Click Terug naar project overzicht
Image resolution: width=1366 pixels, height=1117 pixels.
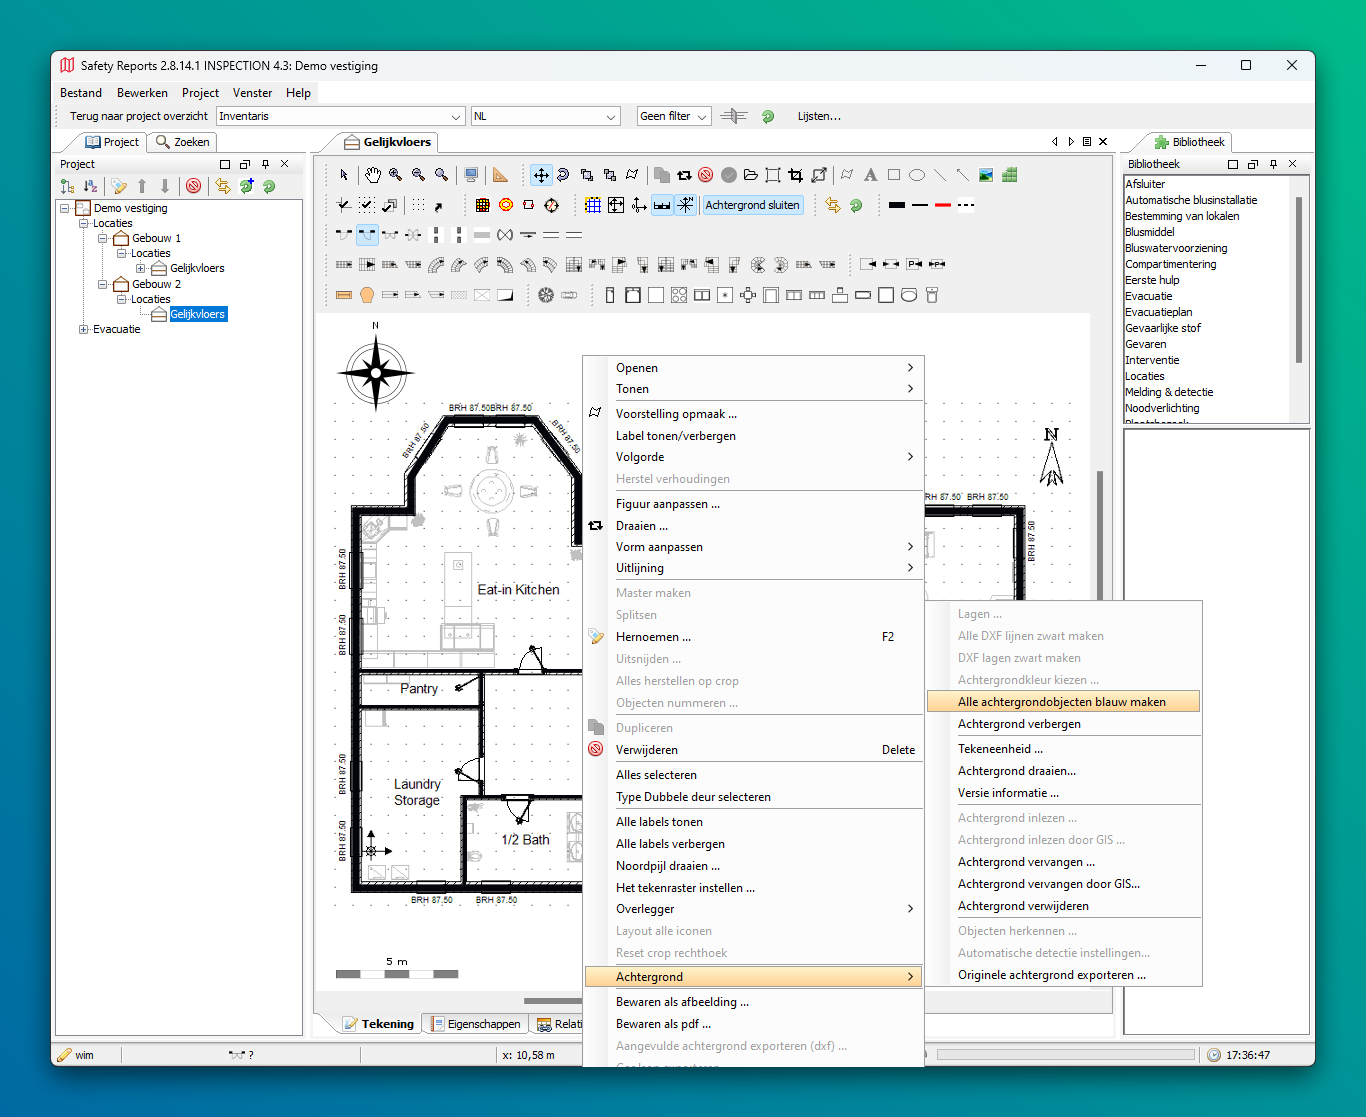[139, 116]
